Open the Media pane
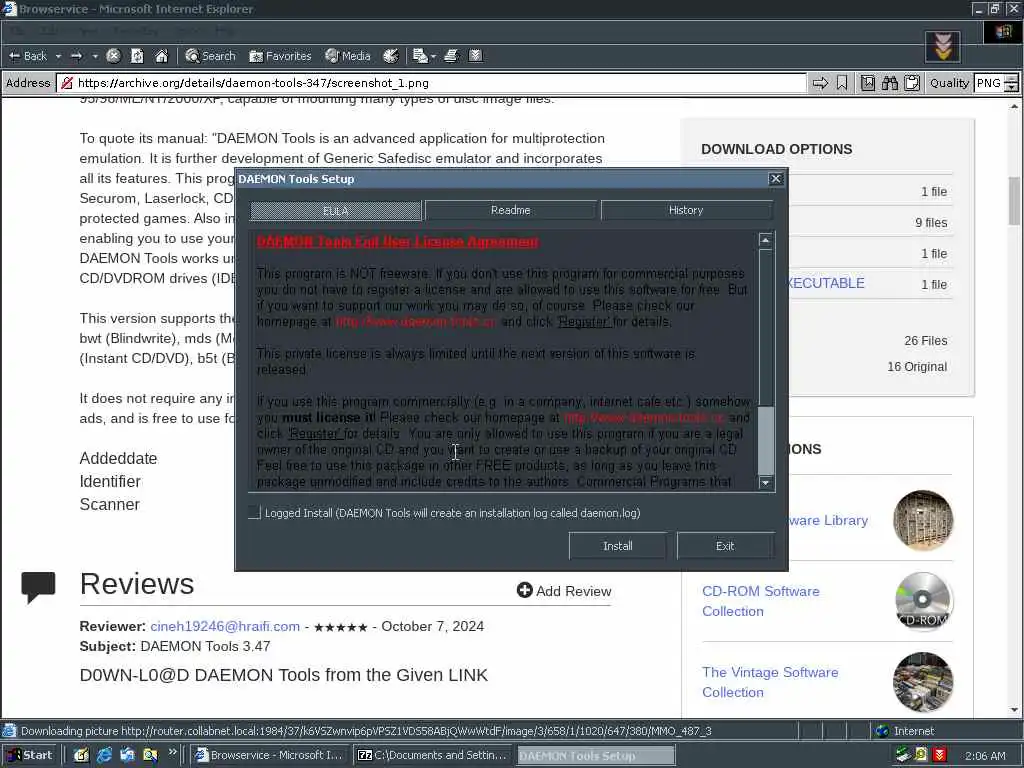Image resolution: width=1024 pixels, height=768 pixels. point(348,56)
